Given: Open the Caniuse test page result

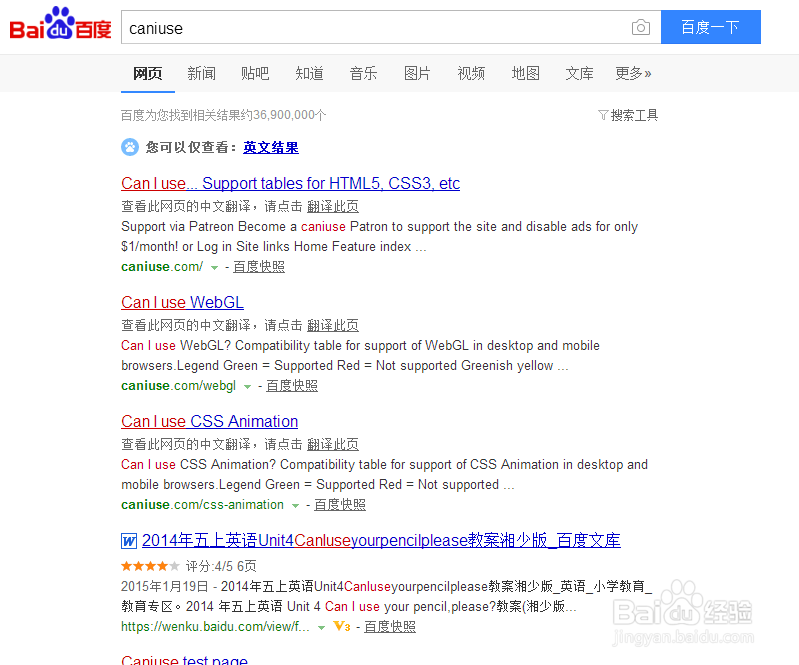Looking at the screenshot, I should pyautogui.click(x=184, y=659).
